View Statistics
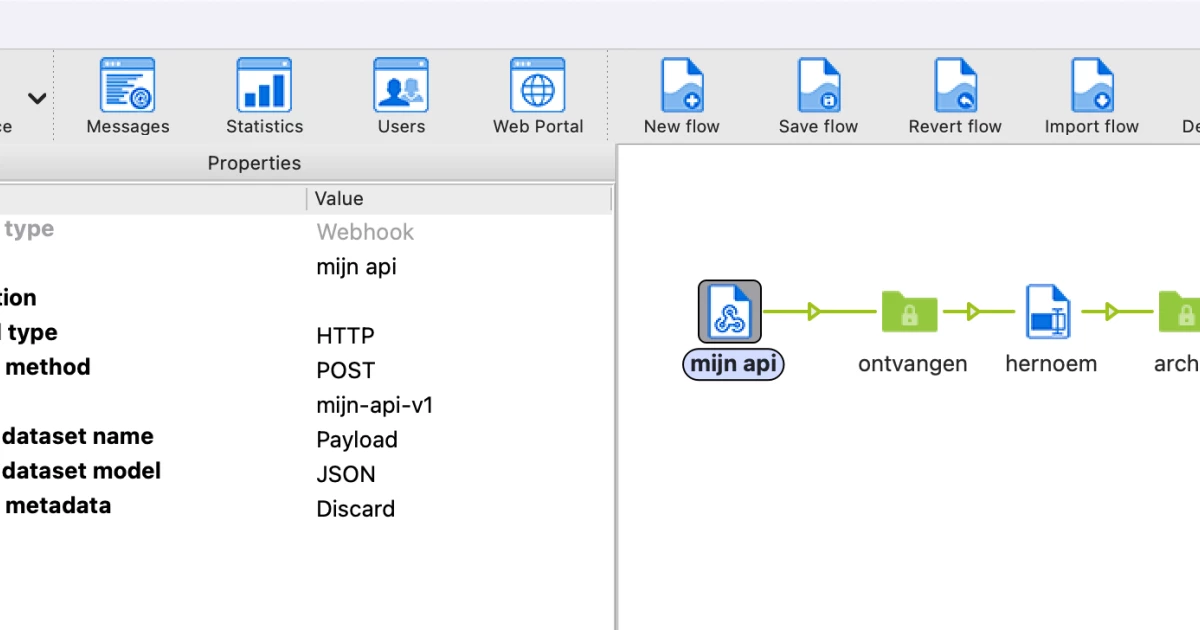This screenshot has height=630, width=1200. (x=263, y=95)
